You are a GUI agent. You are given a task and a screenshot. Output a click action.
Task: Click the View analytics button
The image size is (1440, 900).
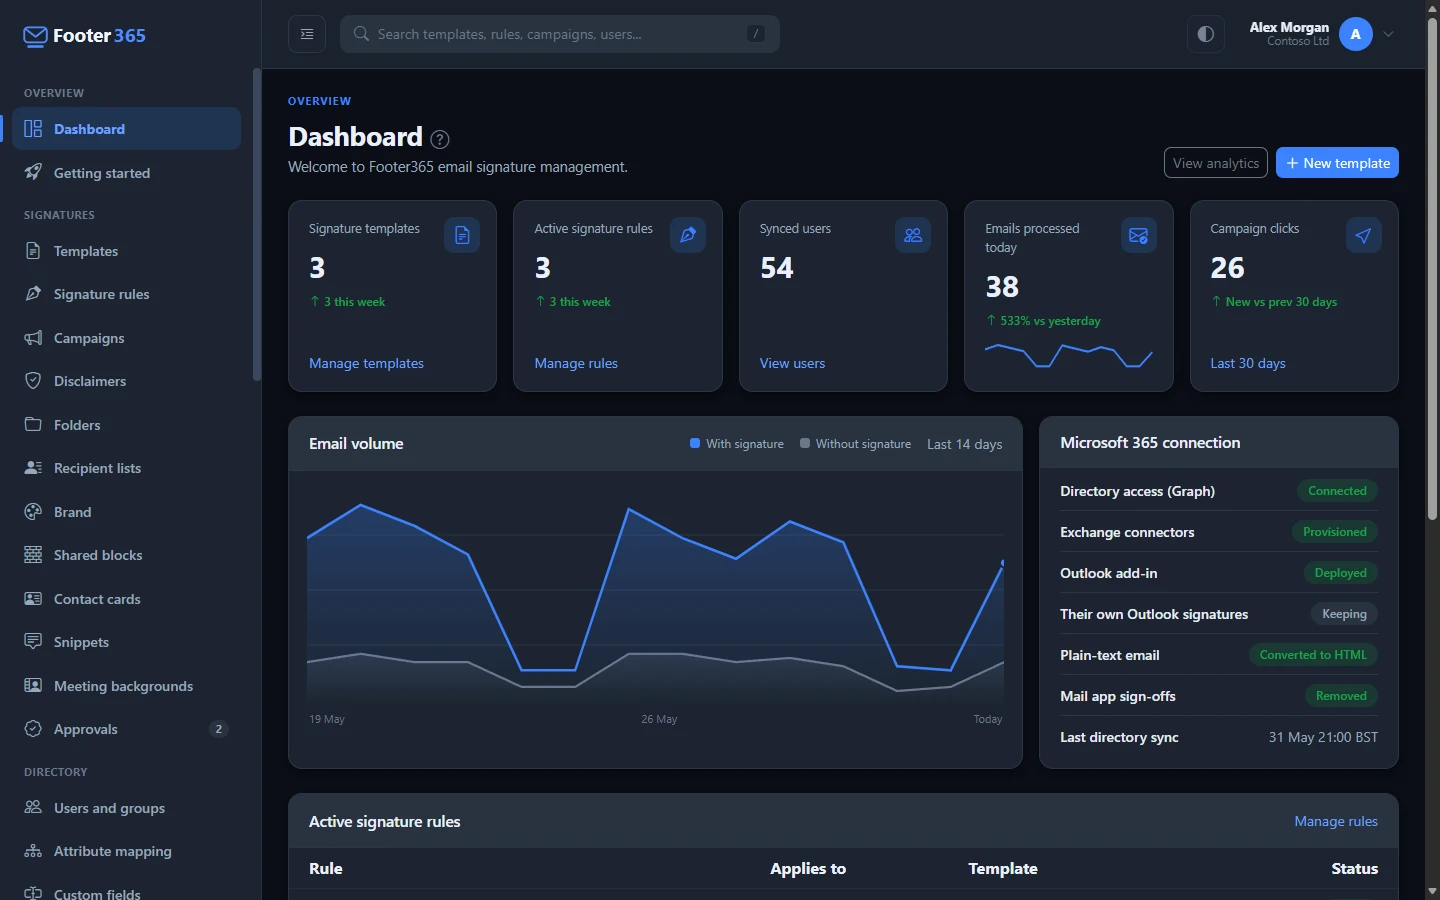pyautogui.click(x=1216, y=163)
